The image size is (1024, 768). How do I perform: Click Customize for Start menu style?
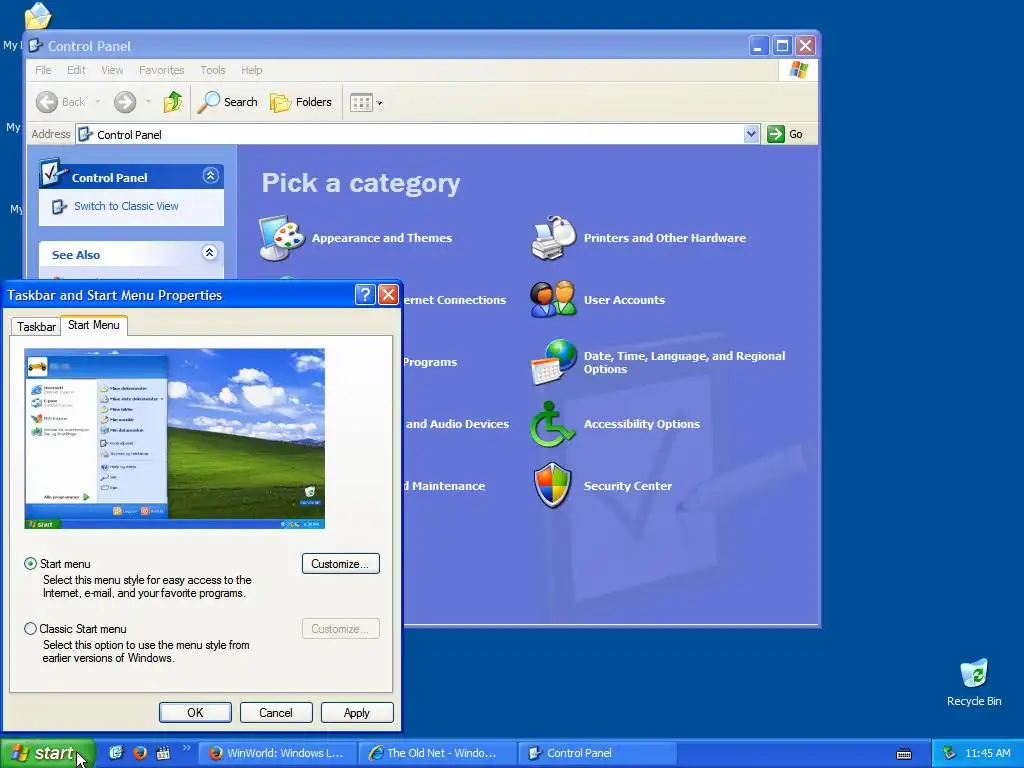(340, 564)
